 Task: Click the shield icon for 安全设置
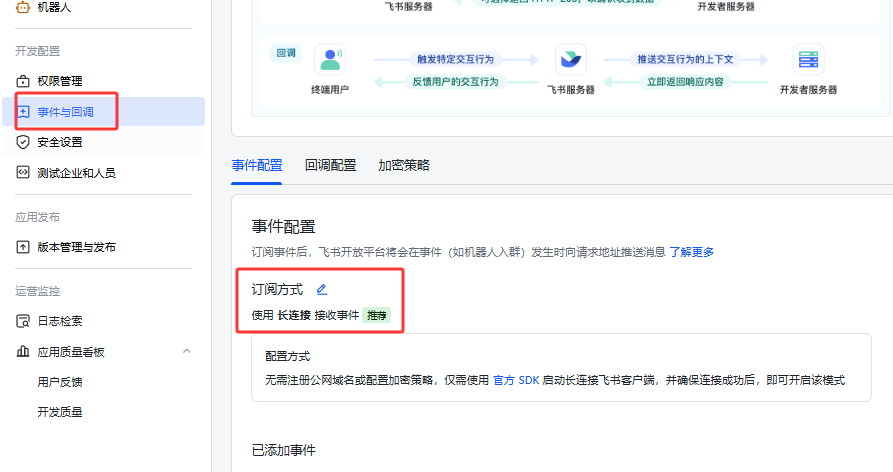point(23,142)
